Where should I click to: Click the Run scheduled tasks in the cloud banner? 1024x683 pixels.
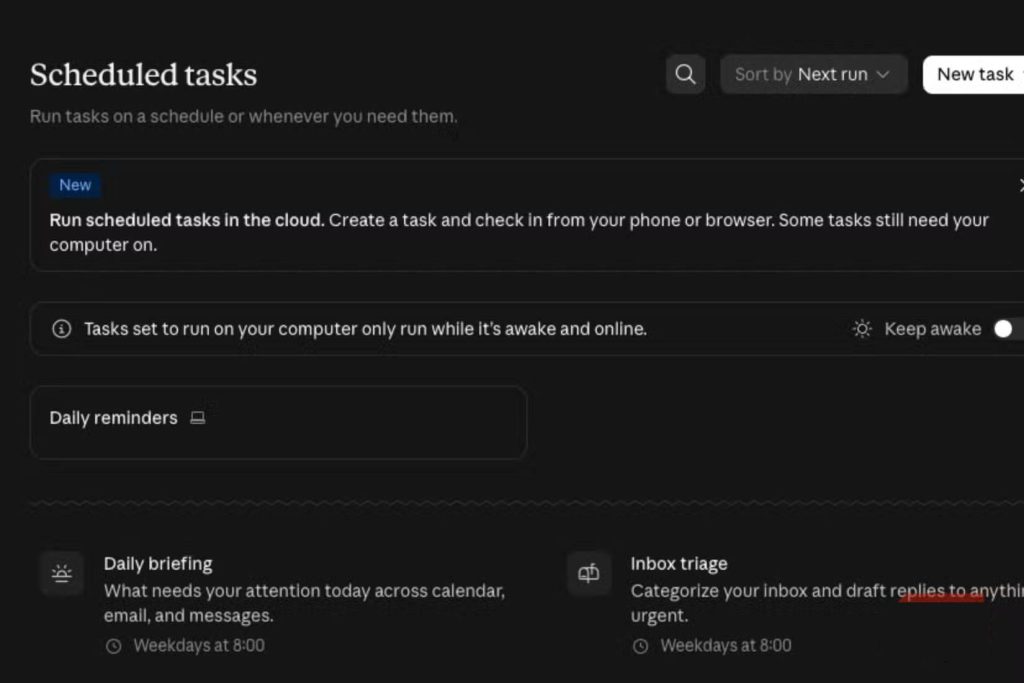pos(527,215)
